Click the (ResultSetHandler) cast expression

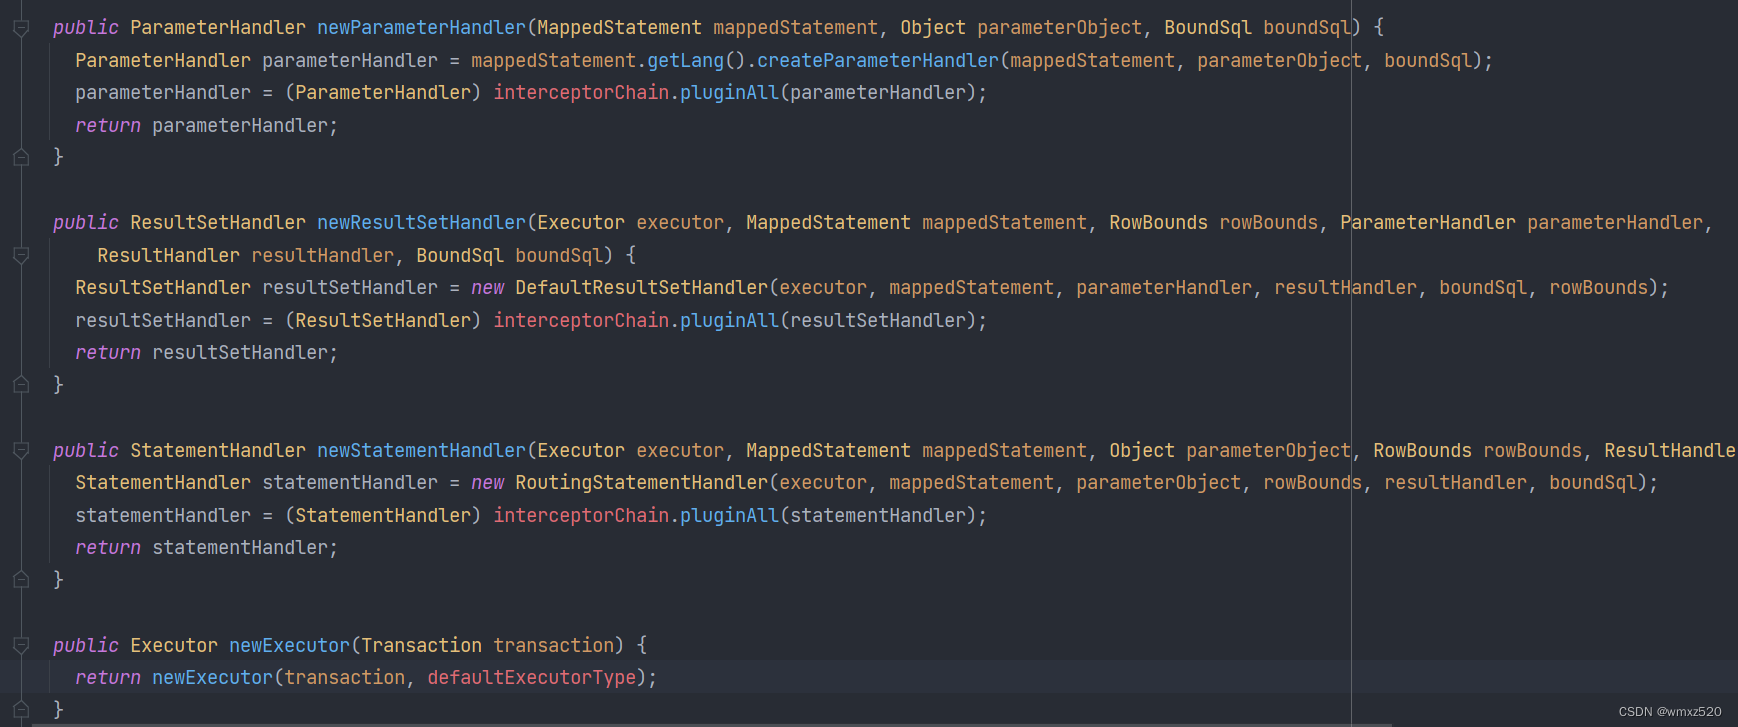(383, 321)
